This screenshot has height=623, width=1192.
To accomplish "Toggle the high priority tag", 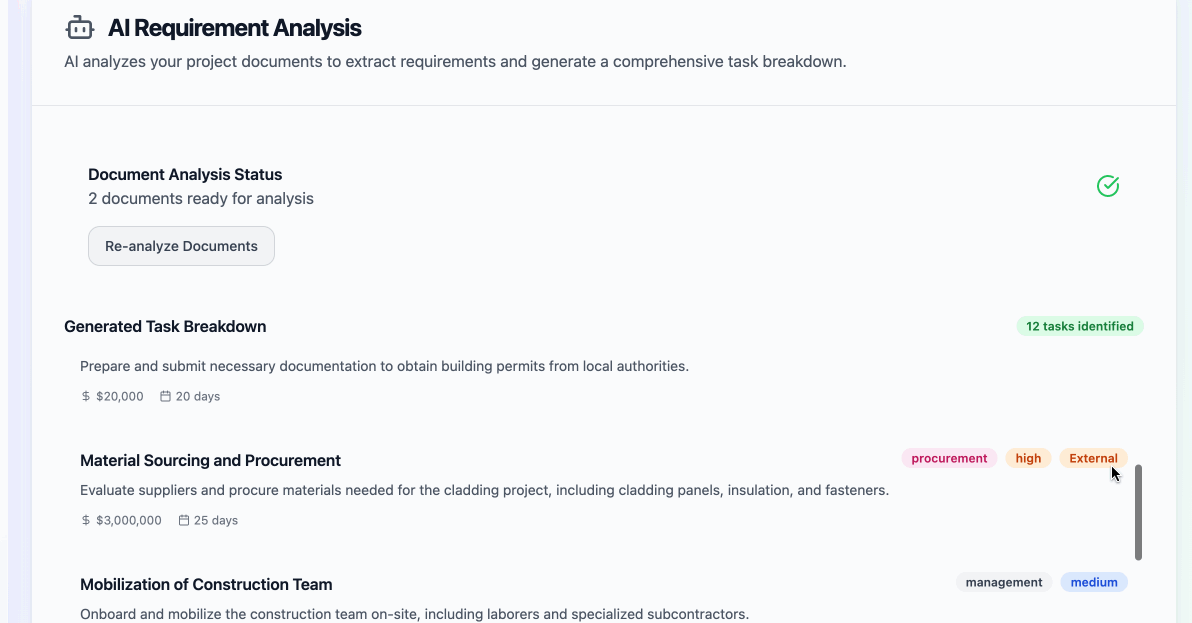I will pos(1028,458).
